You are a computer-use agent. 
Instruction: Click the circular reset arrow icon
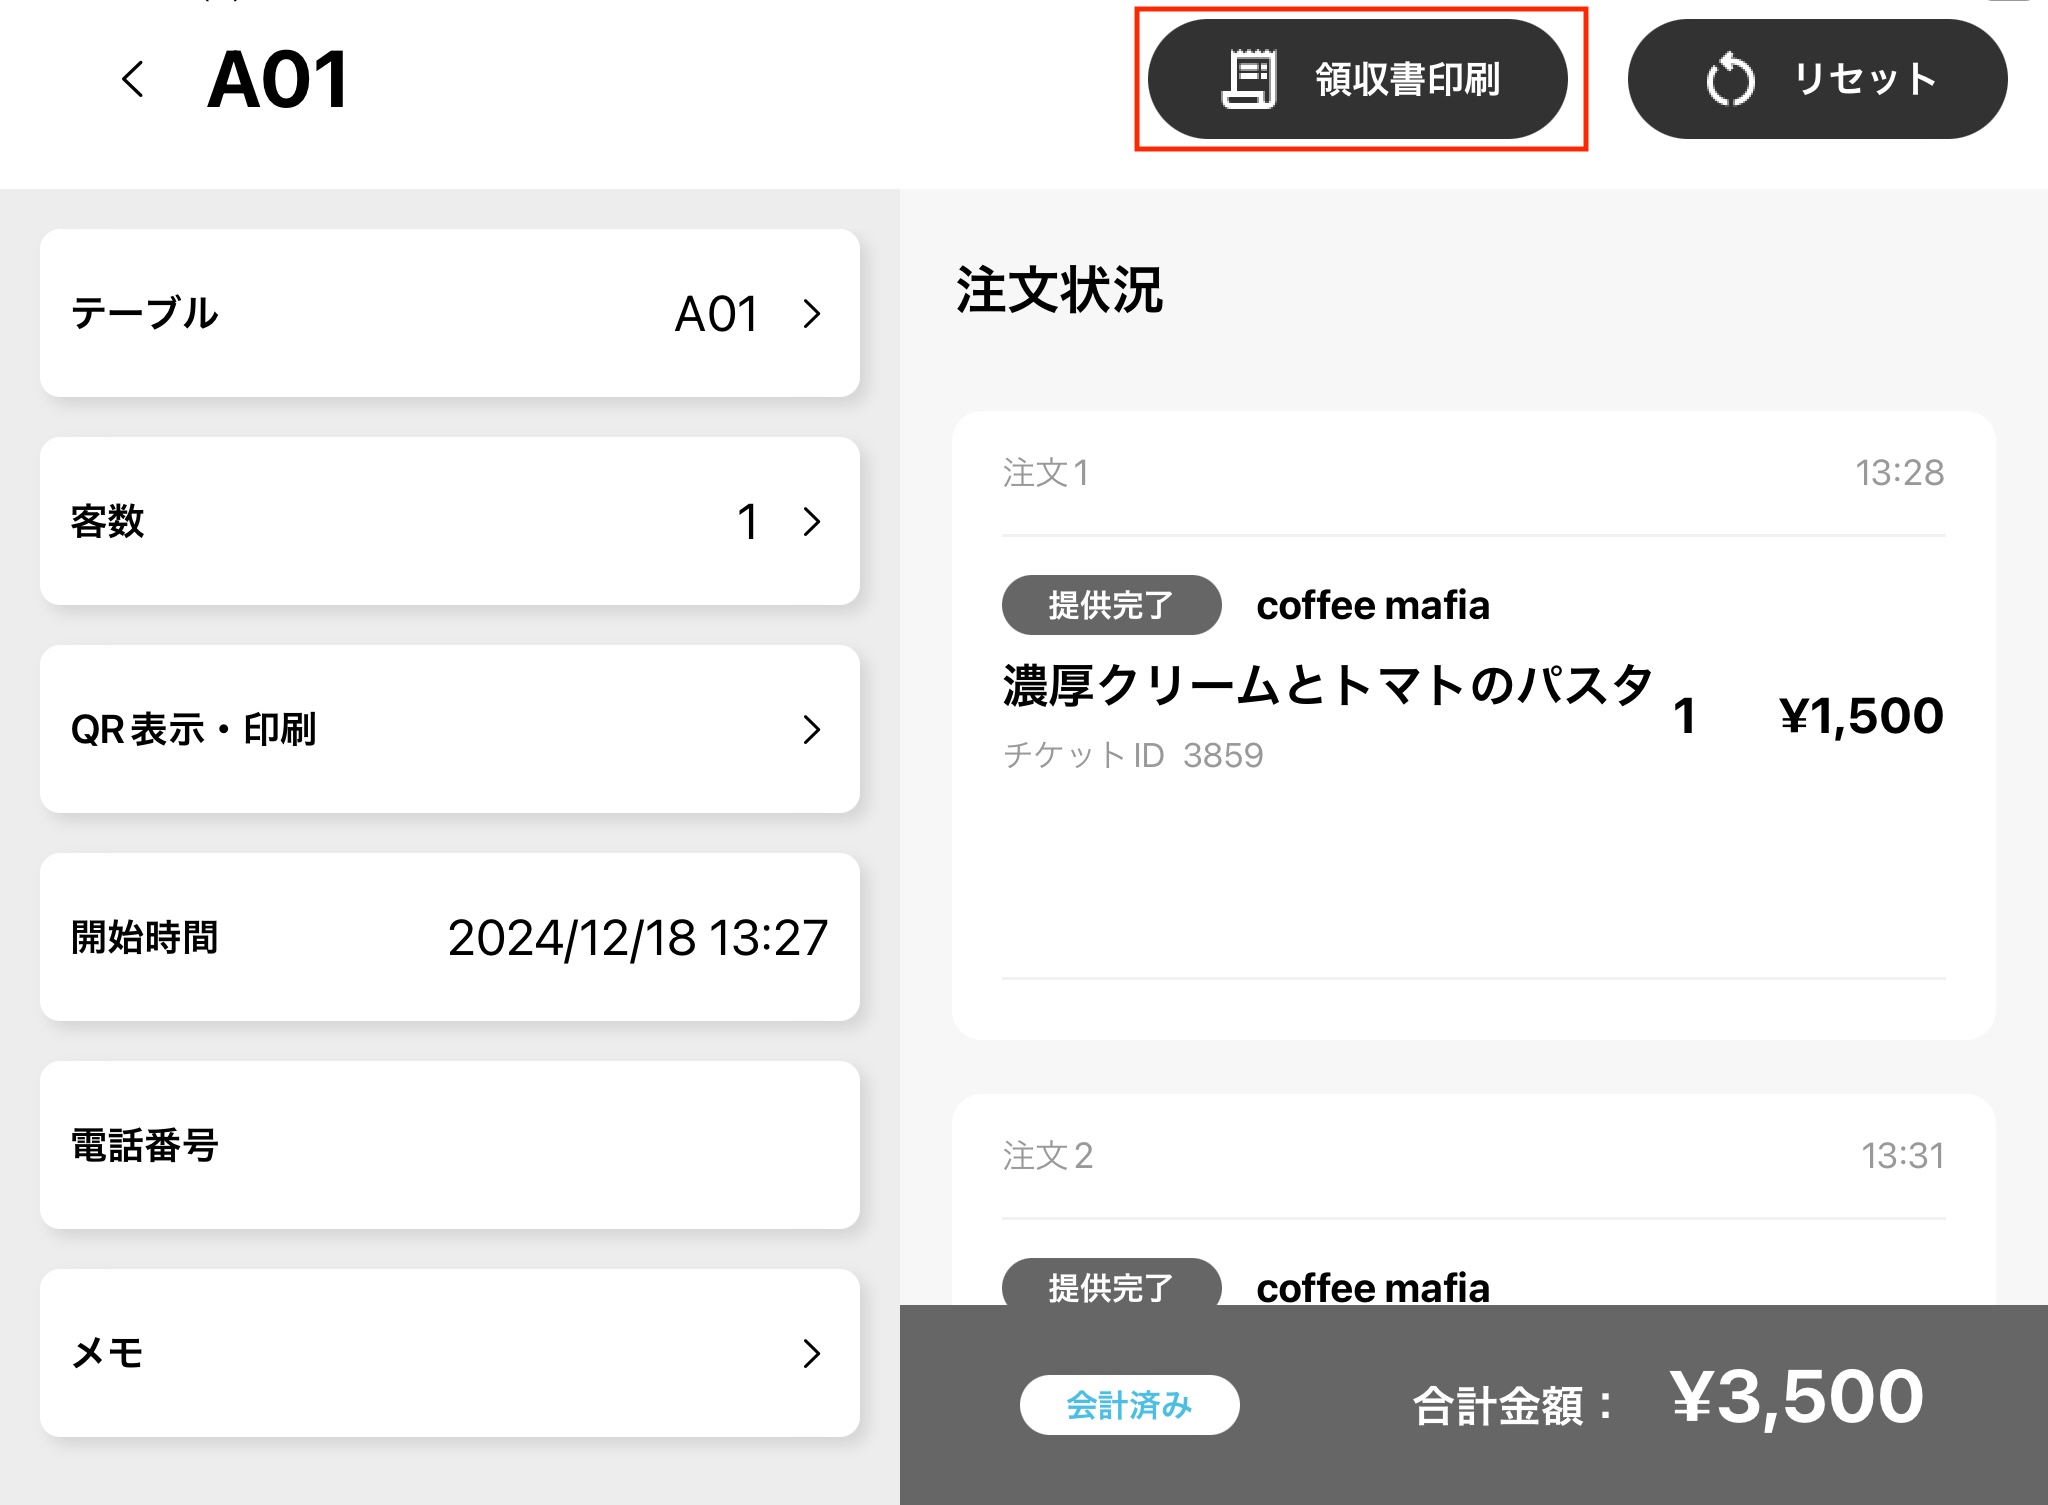tap(1729, 80)
